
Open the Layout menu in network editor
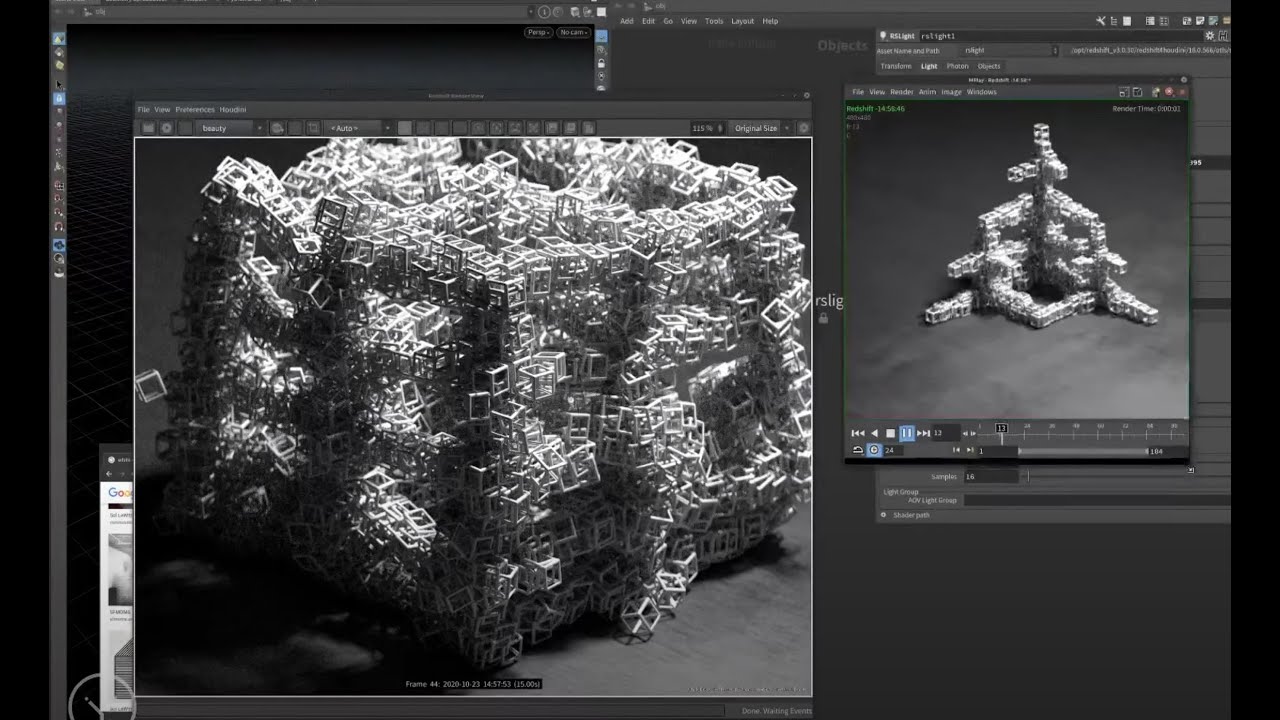743,21
